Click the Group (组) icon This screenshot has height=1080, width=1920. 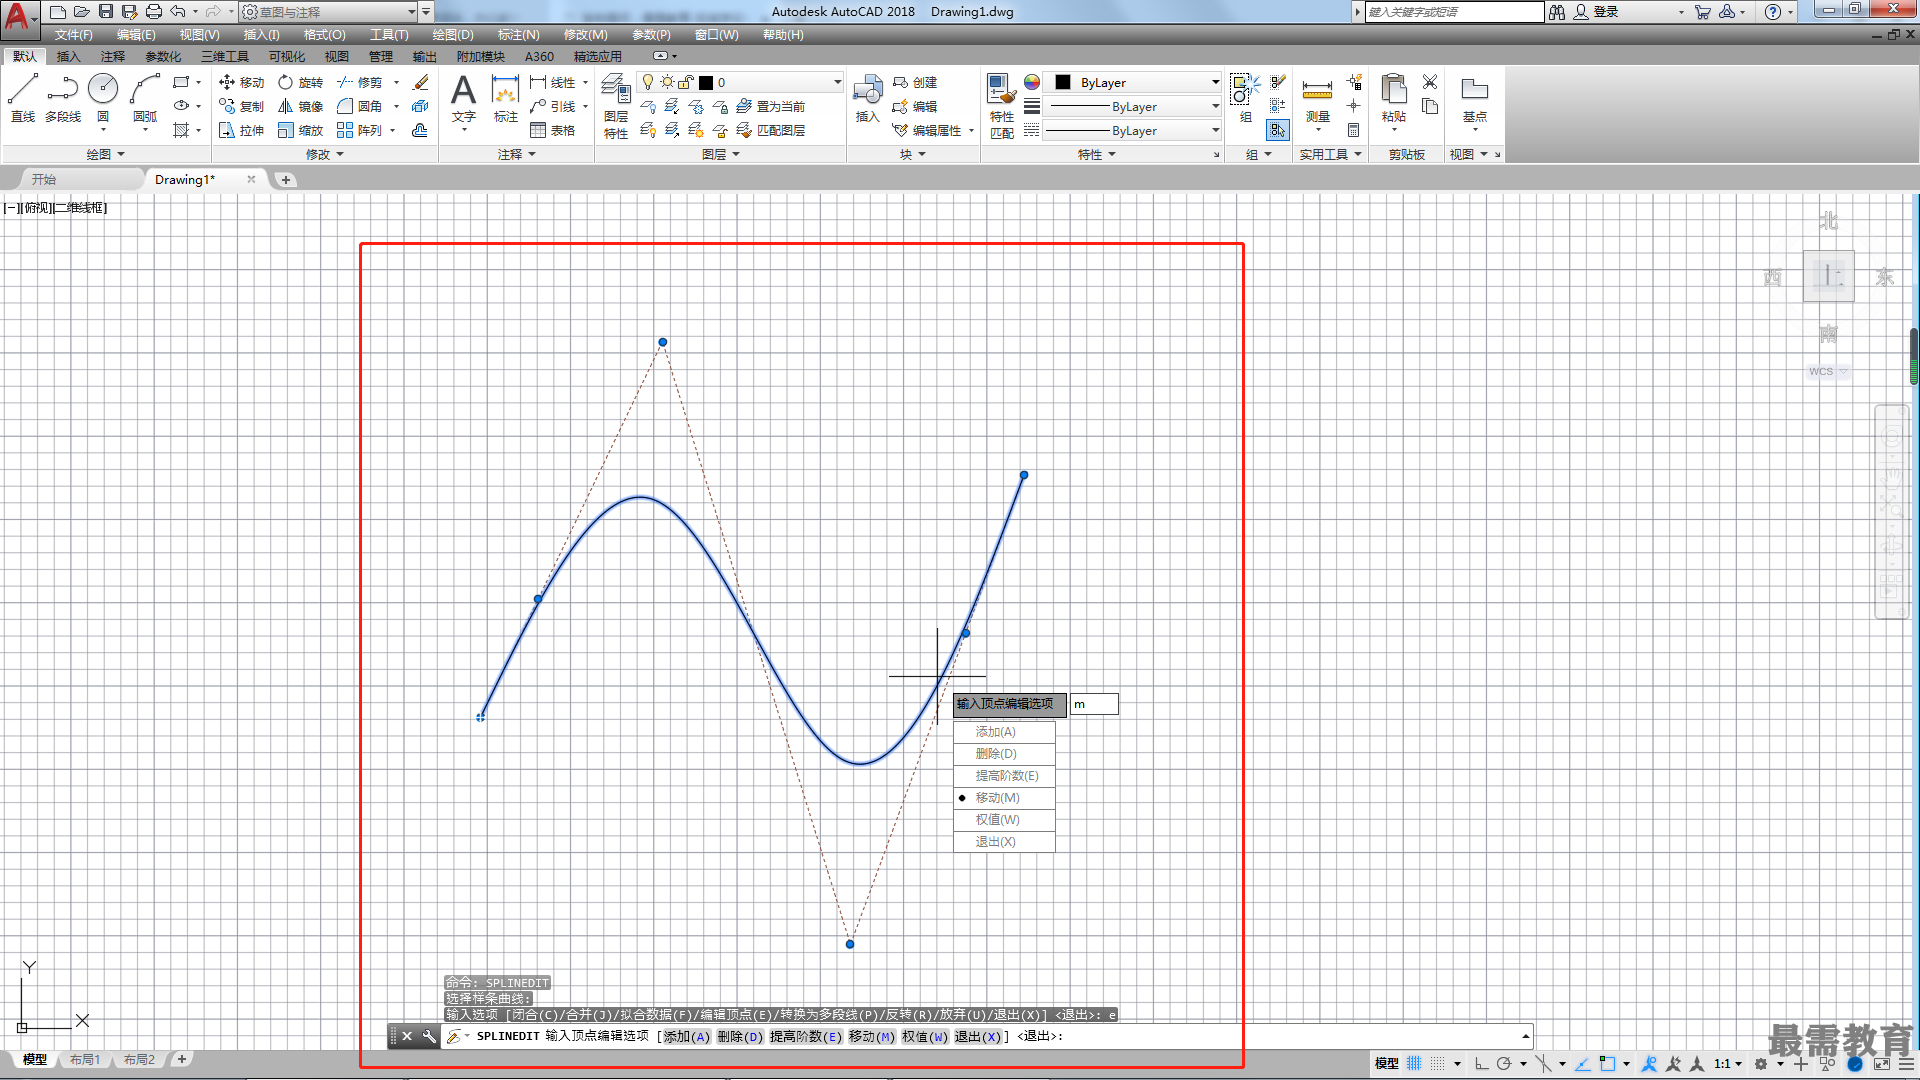click(1245, 97)
